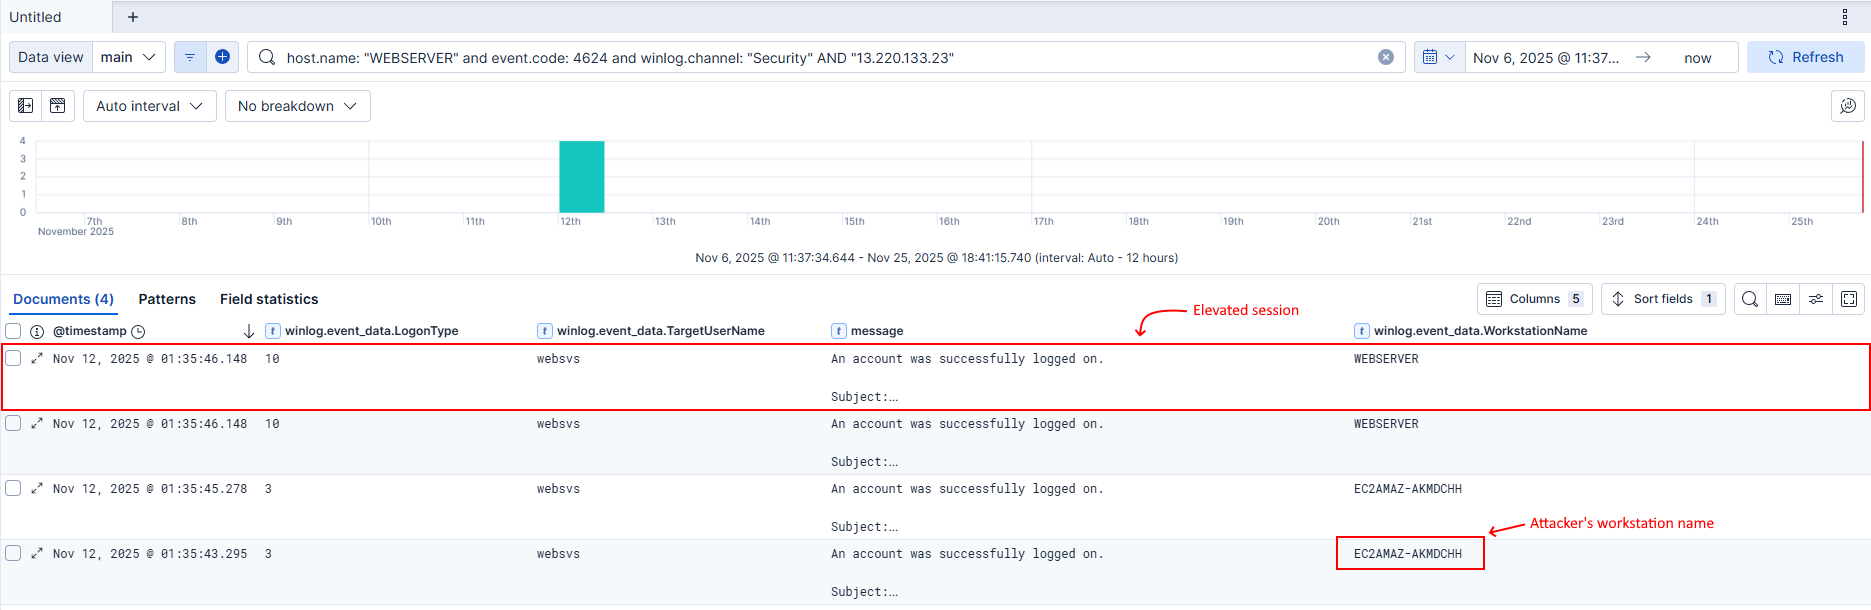Click the Refresh button

[x=1805, y=57]
